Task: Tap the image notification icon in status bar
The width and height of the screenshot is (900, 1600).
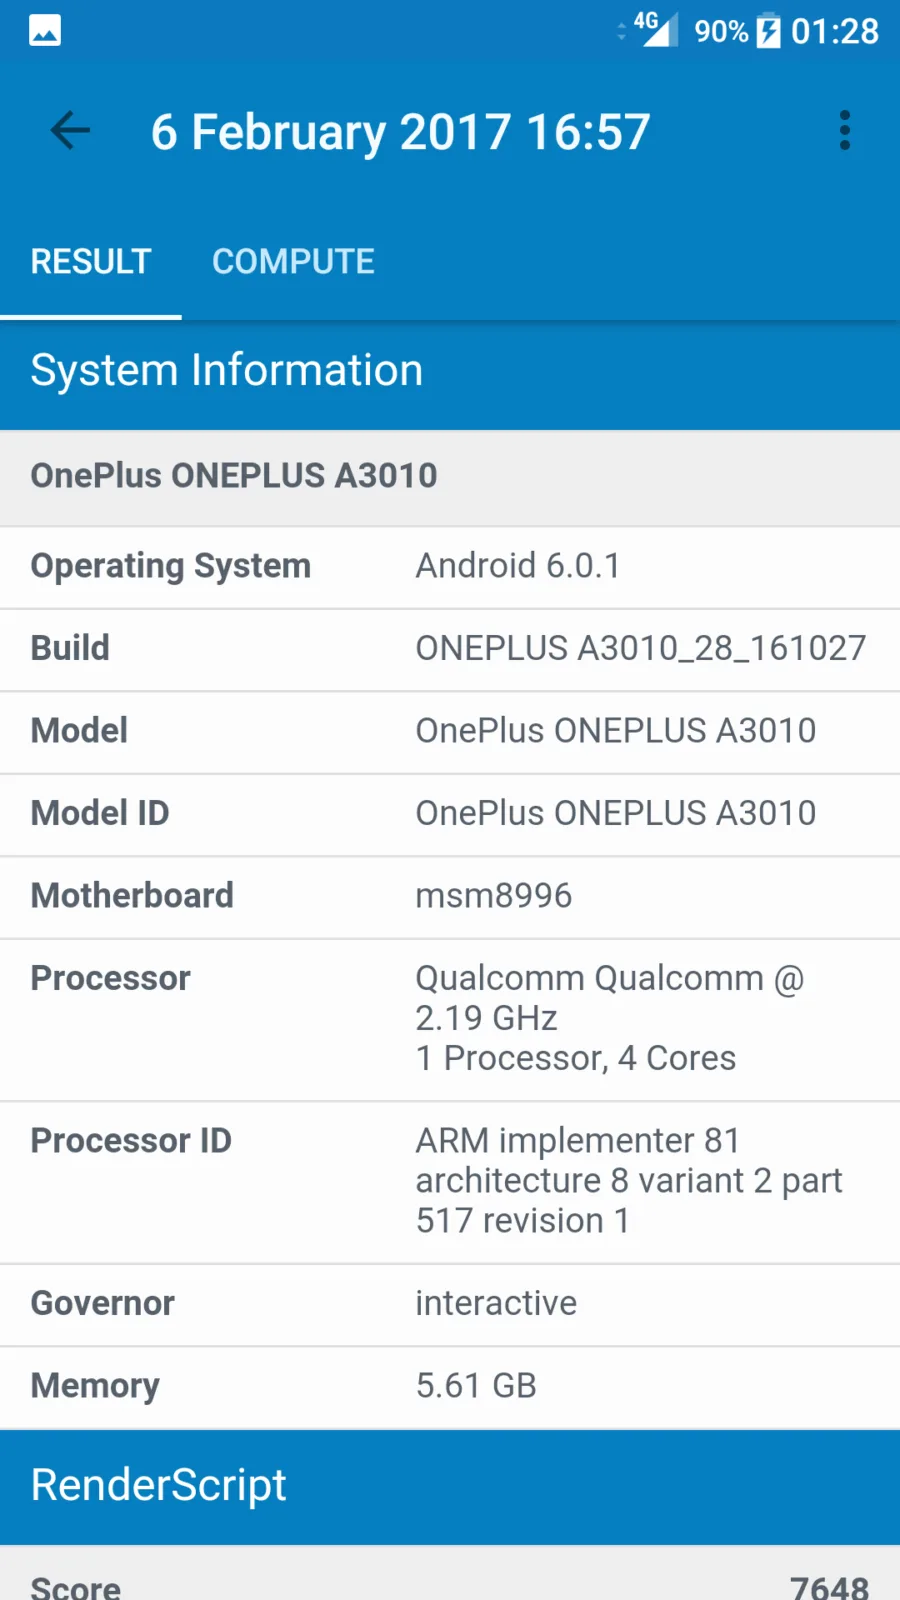Action: click(45, 31)
